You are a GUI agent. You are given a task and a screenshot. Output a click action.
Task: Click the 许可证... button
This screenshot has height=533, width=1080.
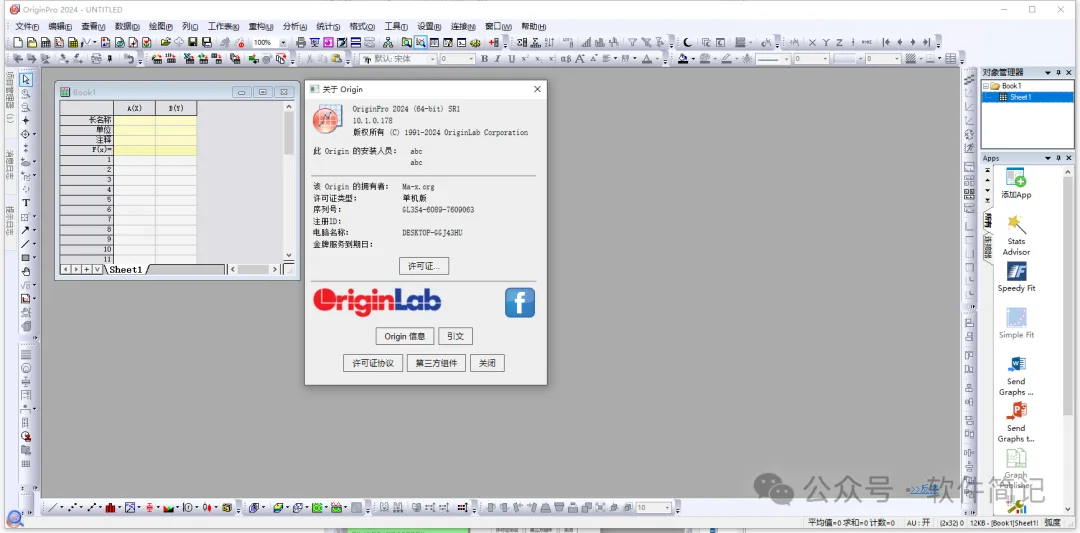pyautogui.click(x=424, y=266)
